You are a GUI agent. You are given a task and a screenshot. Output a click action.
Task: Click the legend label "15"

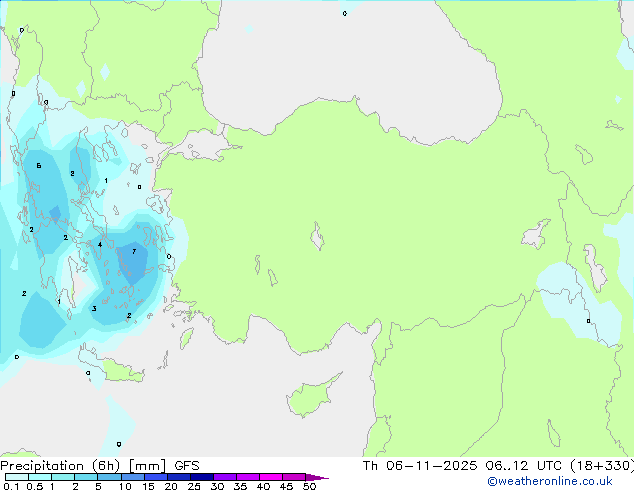click(x=148, y=486)
